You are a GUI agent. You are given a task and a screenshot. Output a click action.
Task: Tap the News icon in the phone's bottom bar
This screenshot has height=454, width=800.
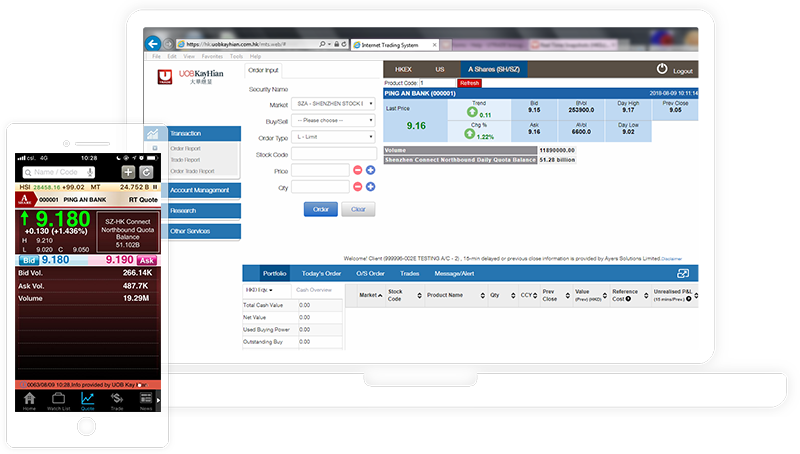[x=146, y=400]
